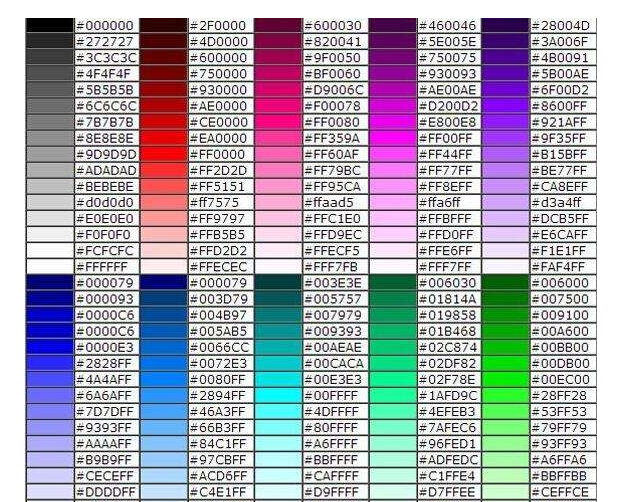Click the #FCFCFC hex code cell
Image resolution: width=621 pixels, height=502 pixels.
pos(107,251)
